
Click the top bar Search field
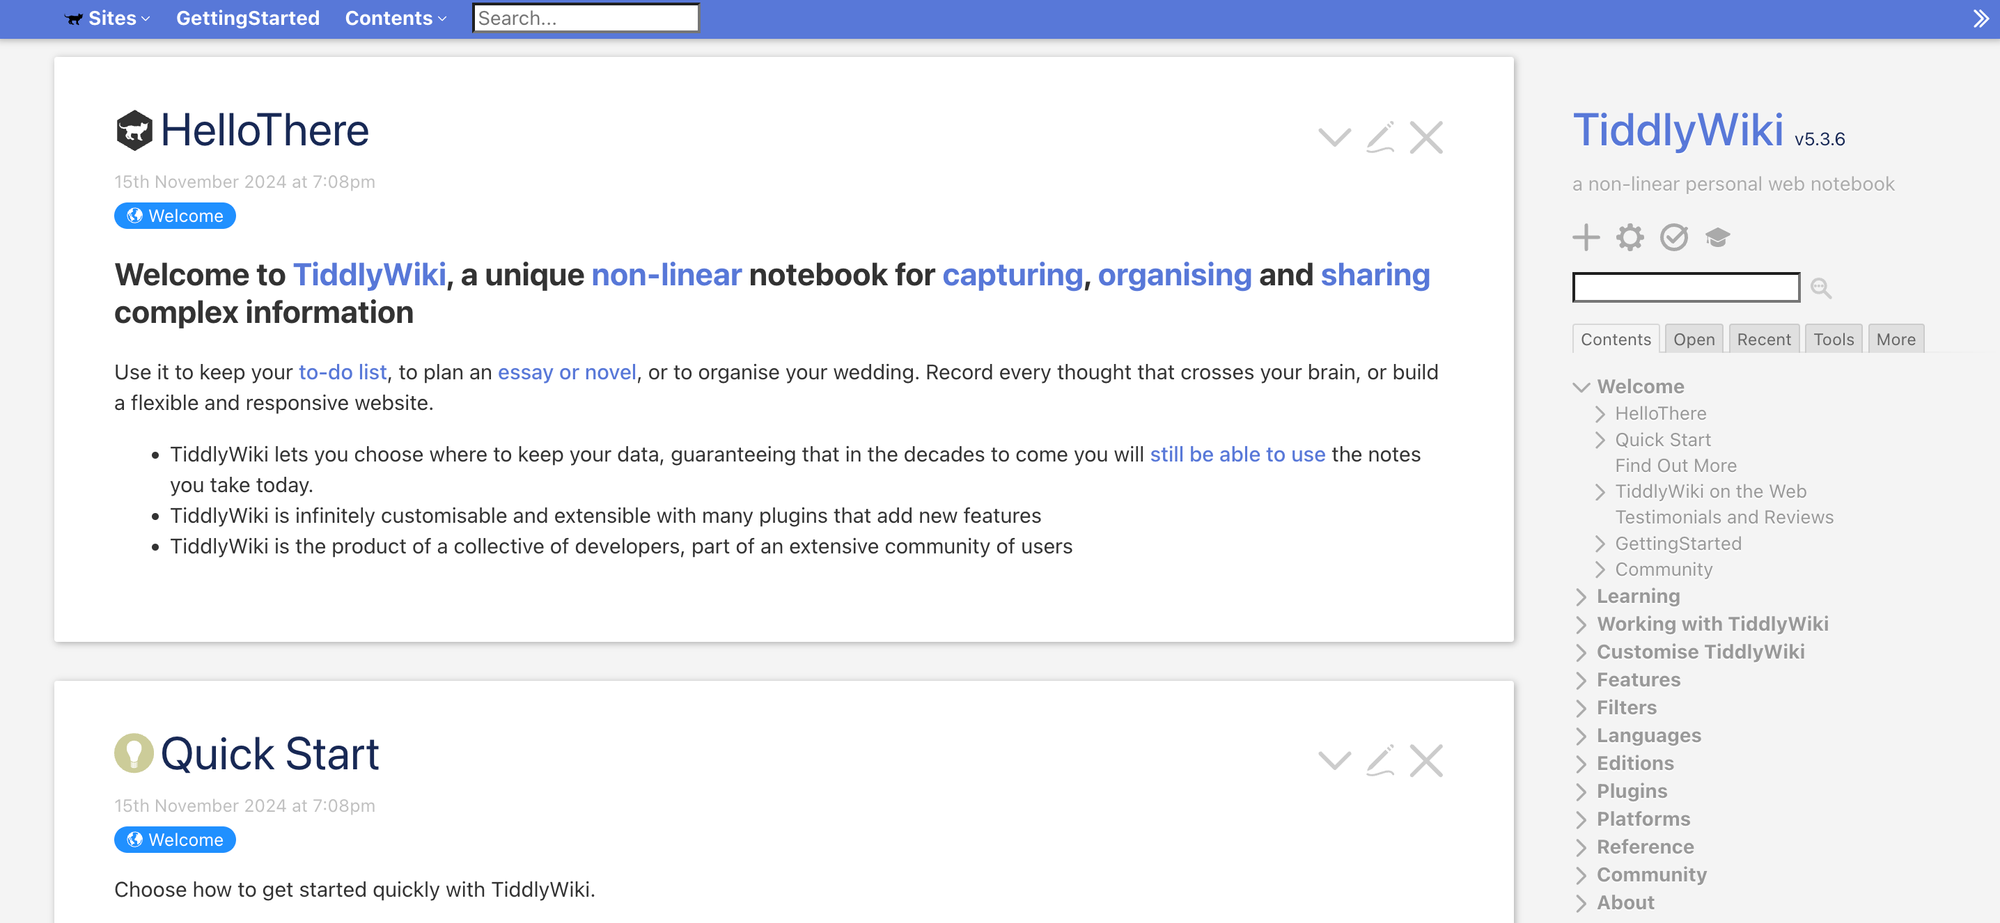point(586,18)
